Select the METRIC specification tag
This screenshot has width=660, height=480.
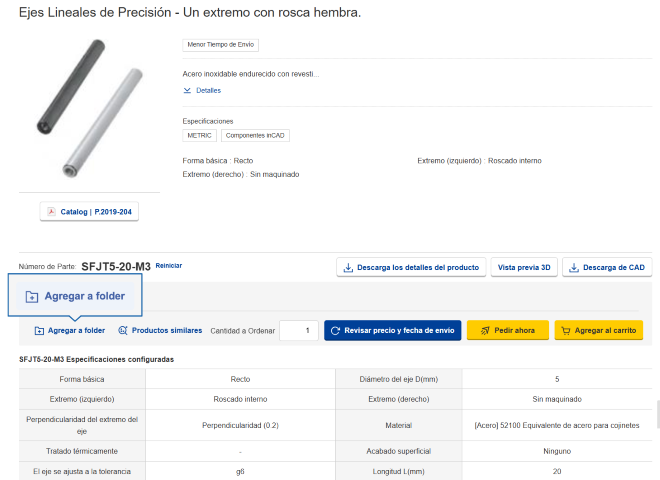198,135
